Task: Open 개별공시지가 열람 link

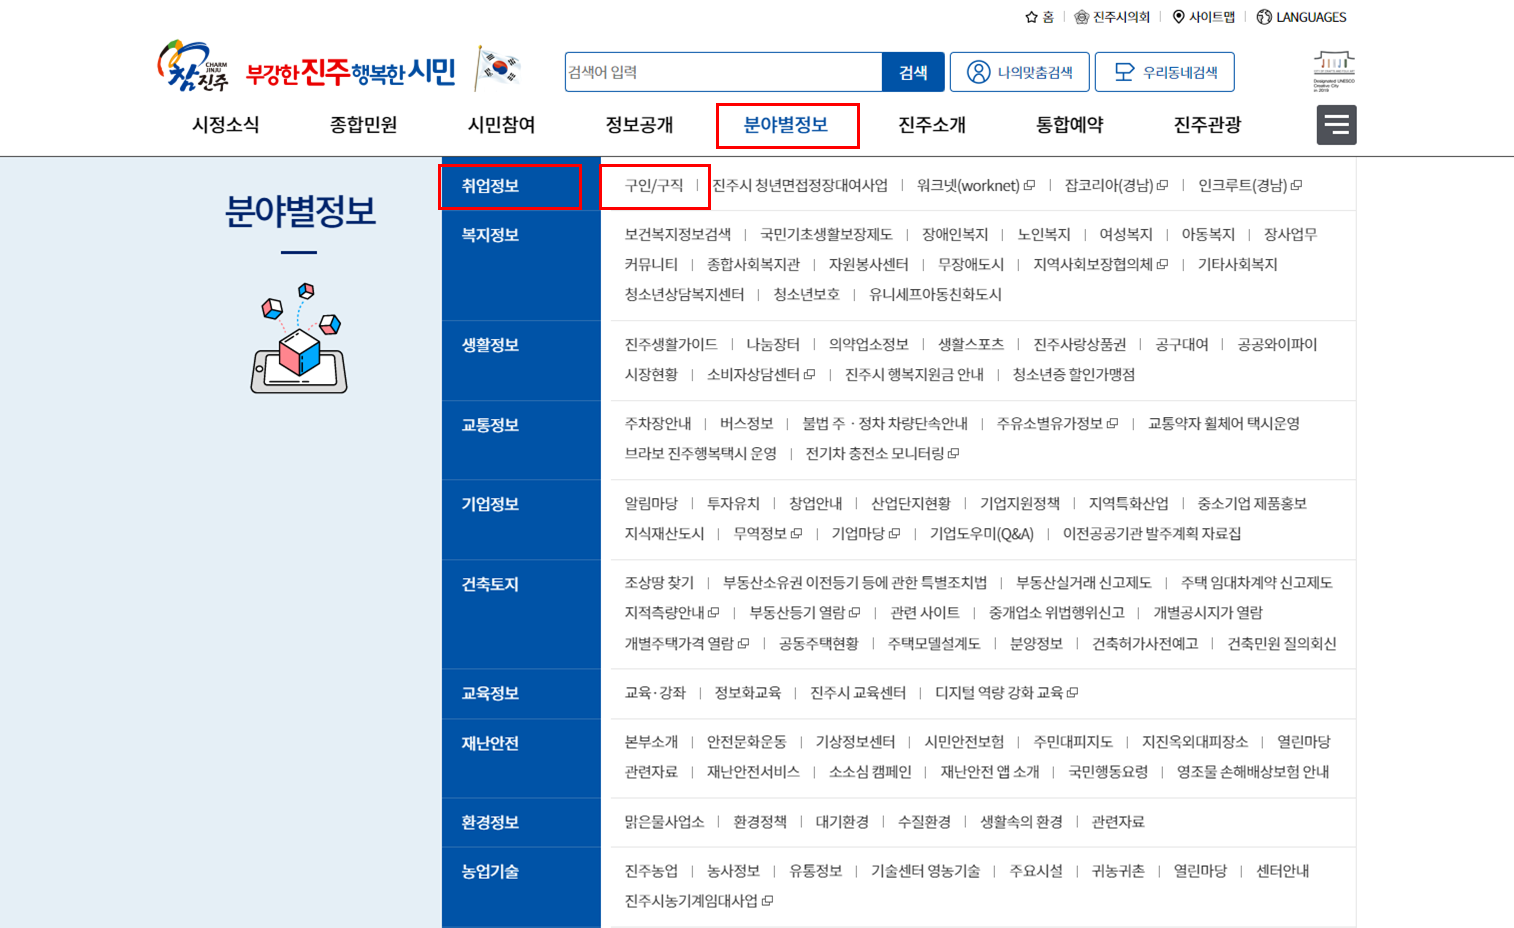Action: pos(1208,612)
